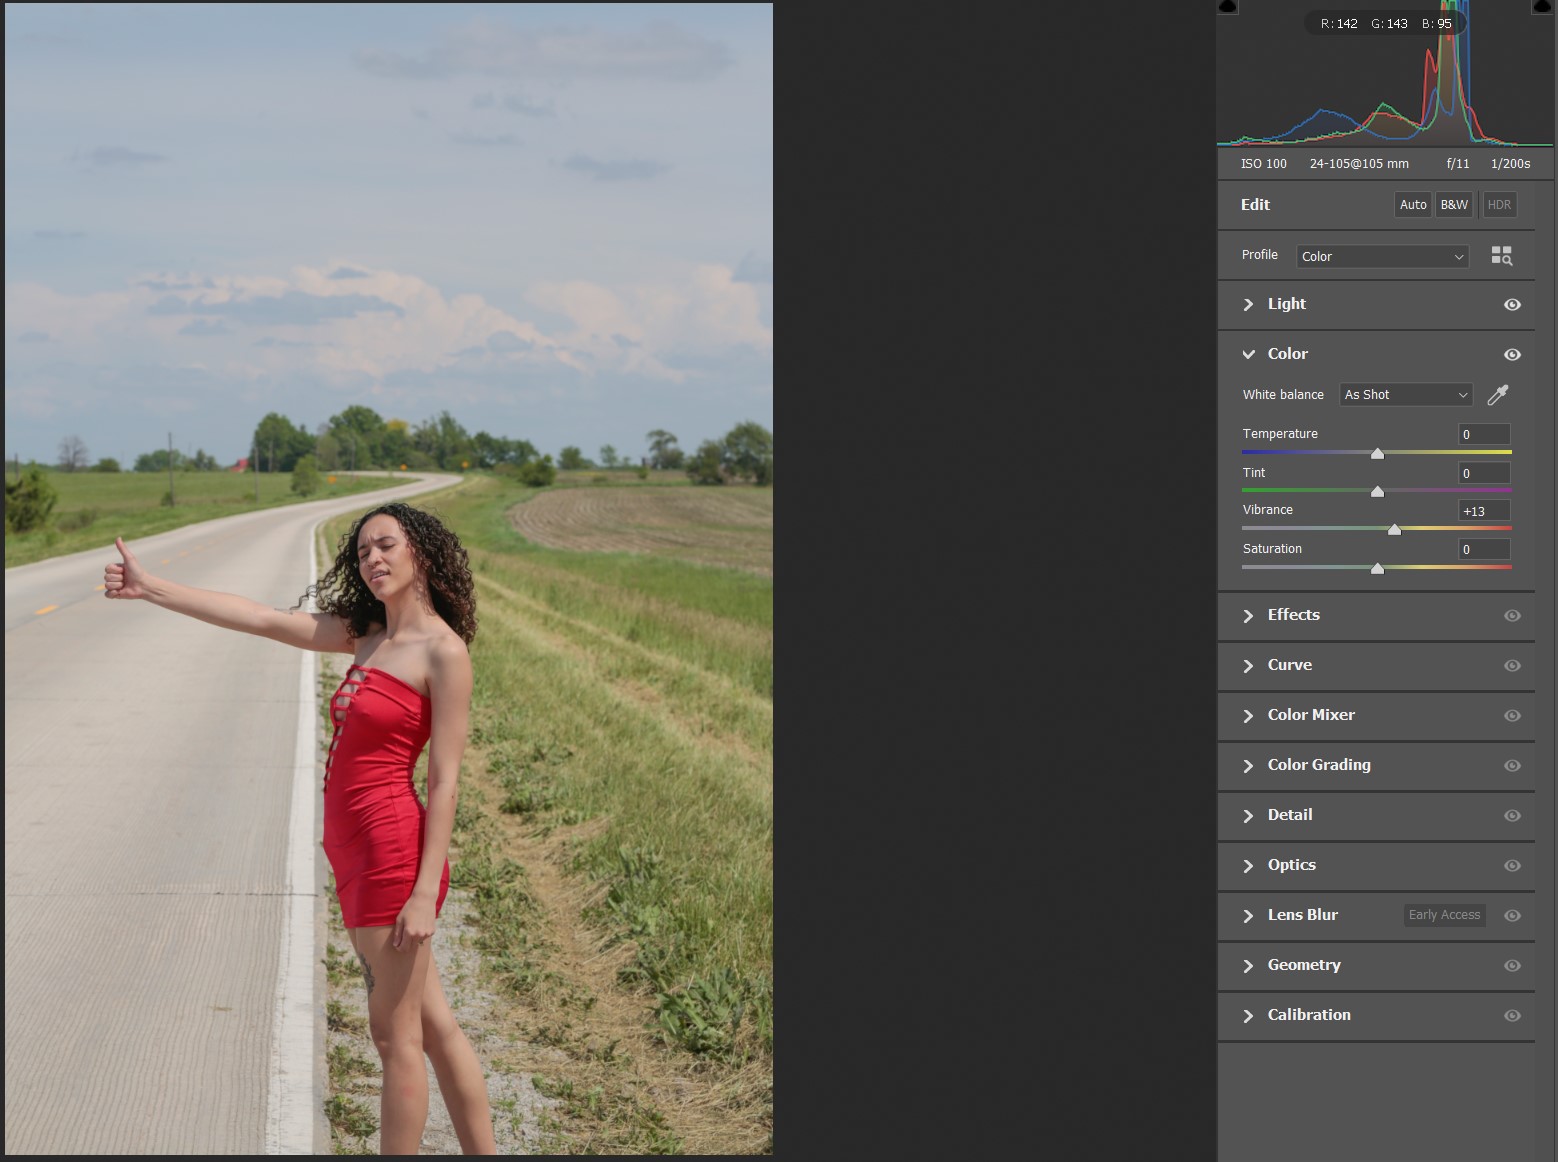Adjust the Temperature slider
The width and height of the screenshot is (1558, 1162).
[x=1377, y=453]
